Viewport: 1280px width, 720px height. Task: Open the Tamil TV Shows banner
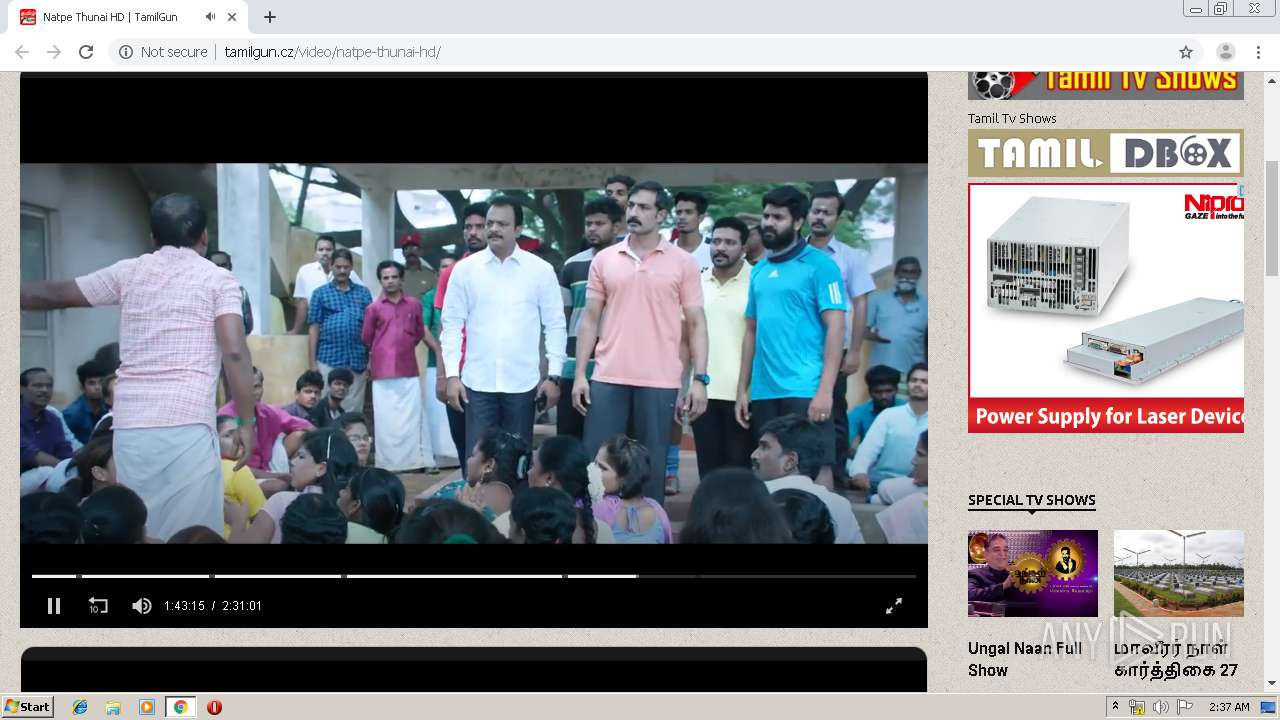1106,85
